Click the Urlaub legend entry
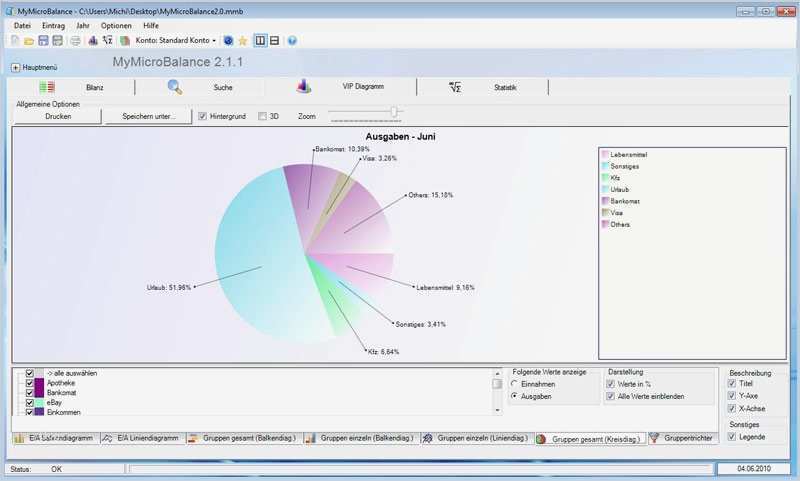 tap(615, 189)
